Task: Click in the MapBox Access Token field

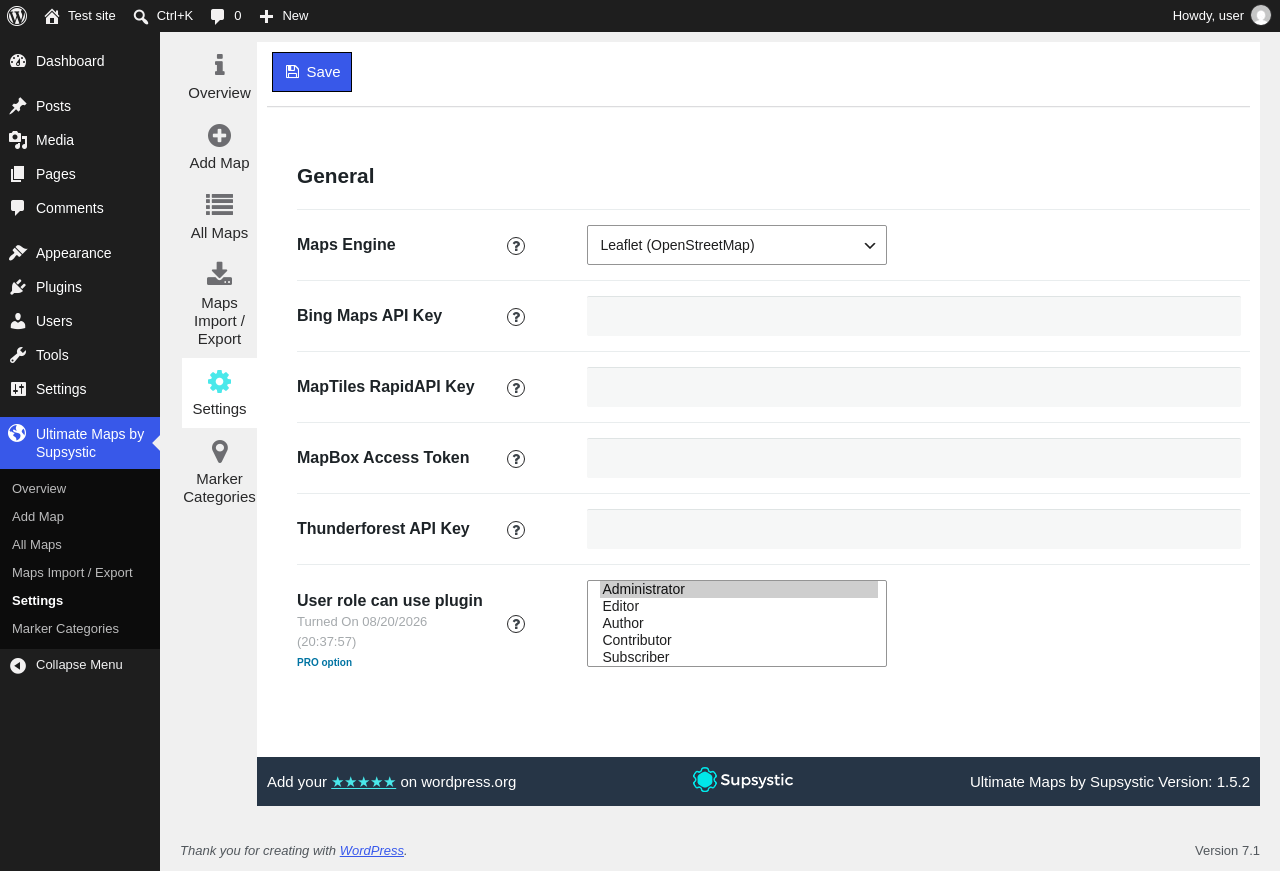Action: (914, 458)
